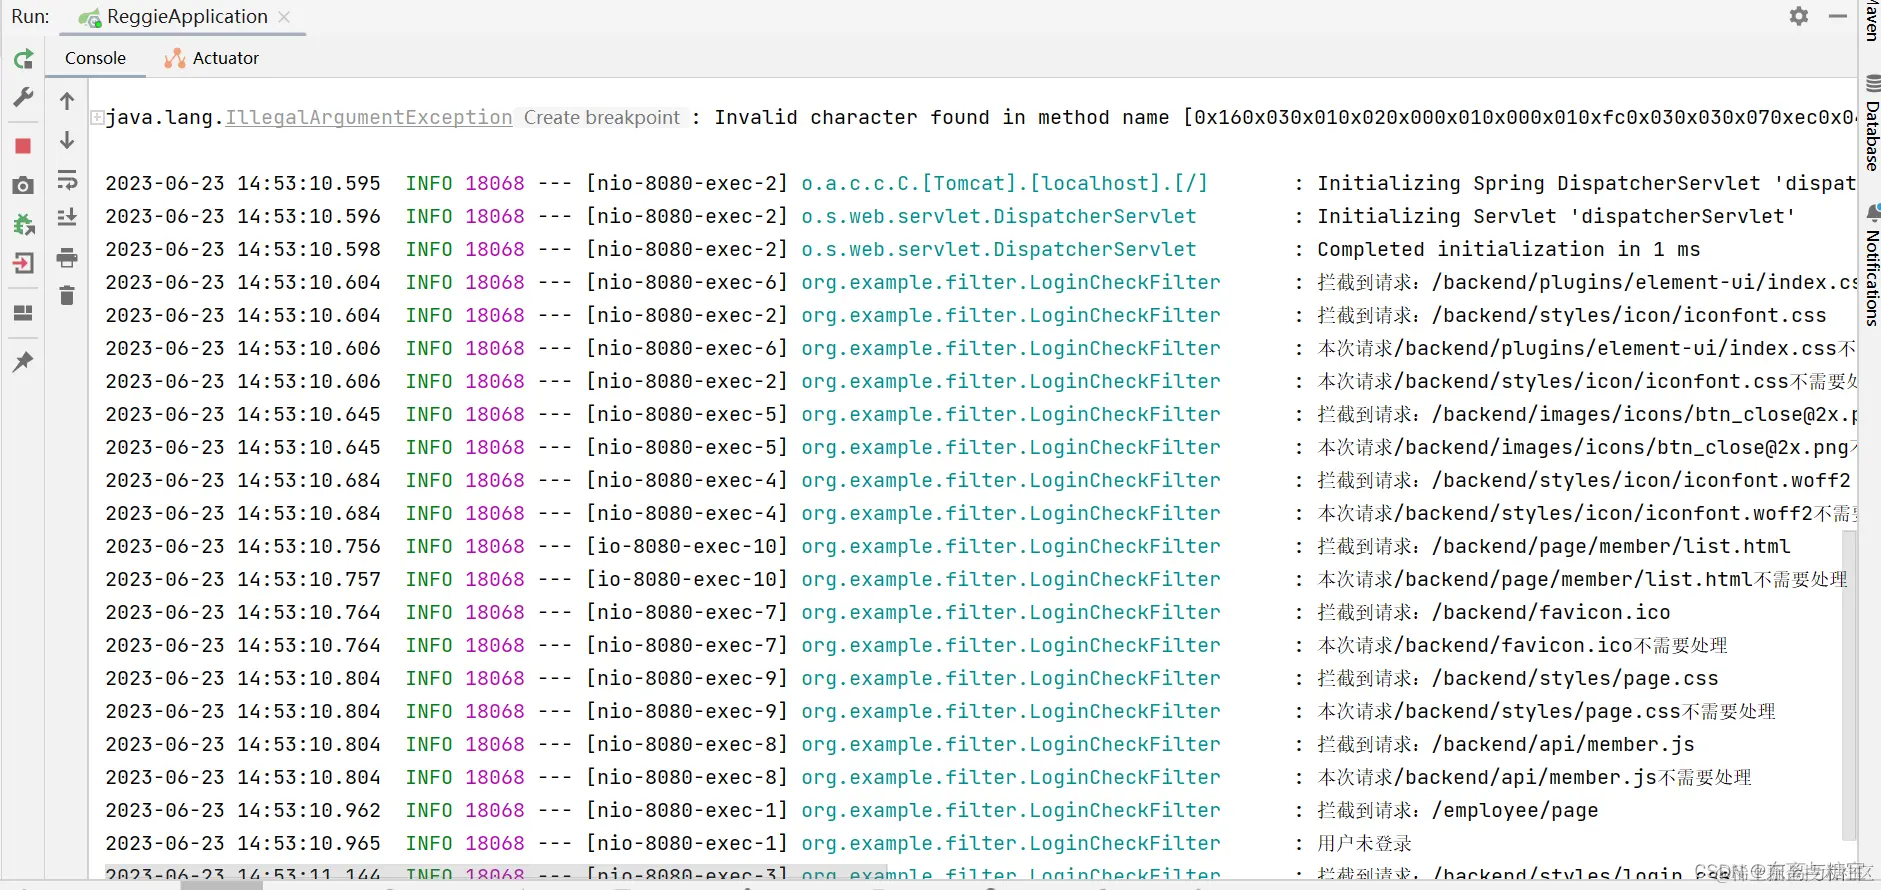Switch to the Actuator tab
1881x890 pixels.
click(x=212, y=58)
